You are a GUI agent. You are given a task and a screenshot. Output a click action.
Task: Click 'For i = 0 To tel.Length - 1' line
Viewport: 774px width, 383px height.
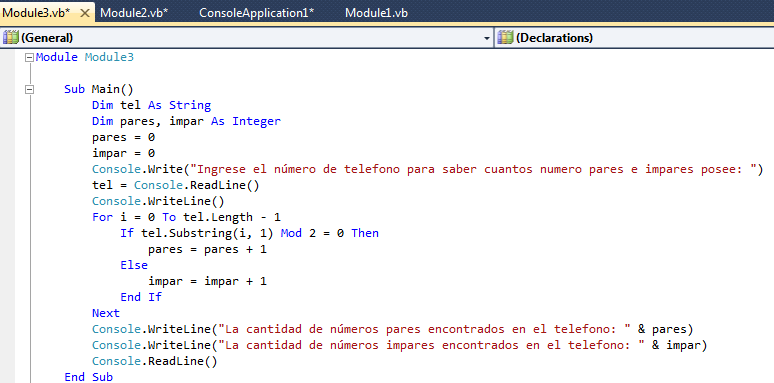coord(187,217)
